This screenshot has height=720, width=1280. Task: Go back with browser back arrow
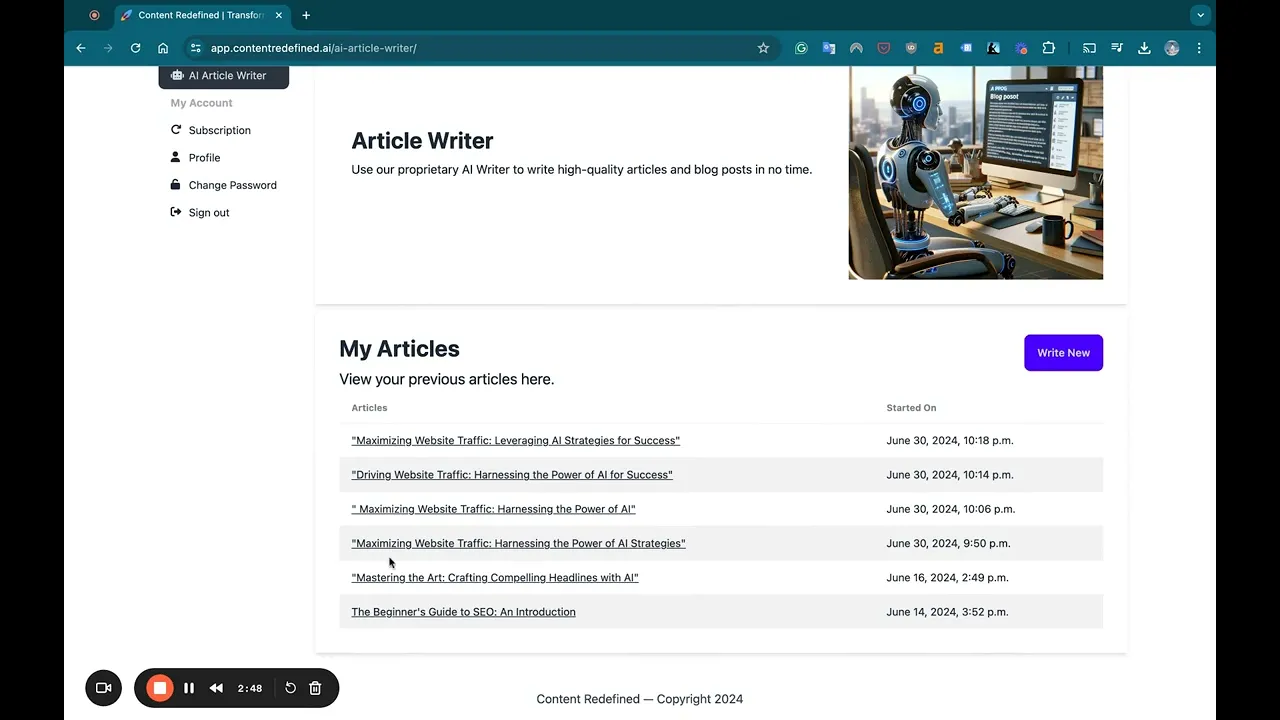click(x=81, y=48)
